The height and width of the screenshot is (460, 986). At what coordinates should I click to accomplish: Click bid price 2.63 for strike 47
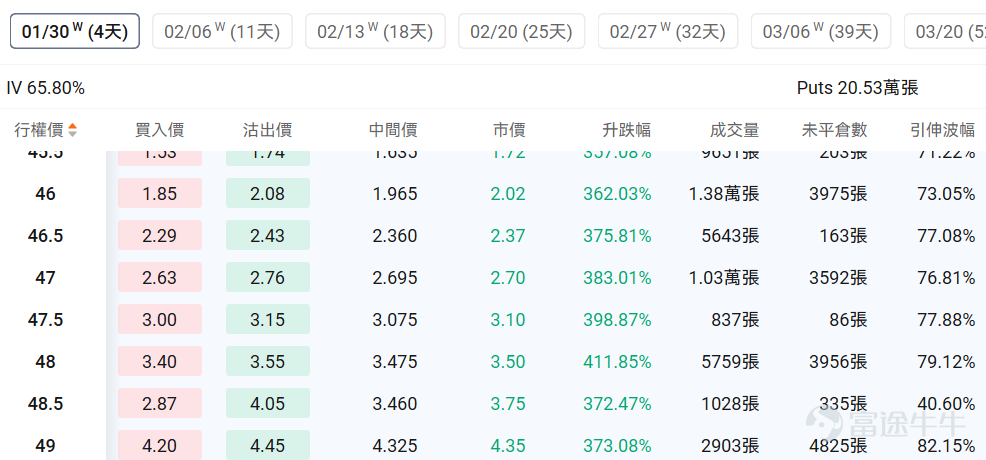[x=160, y=278]
